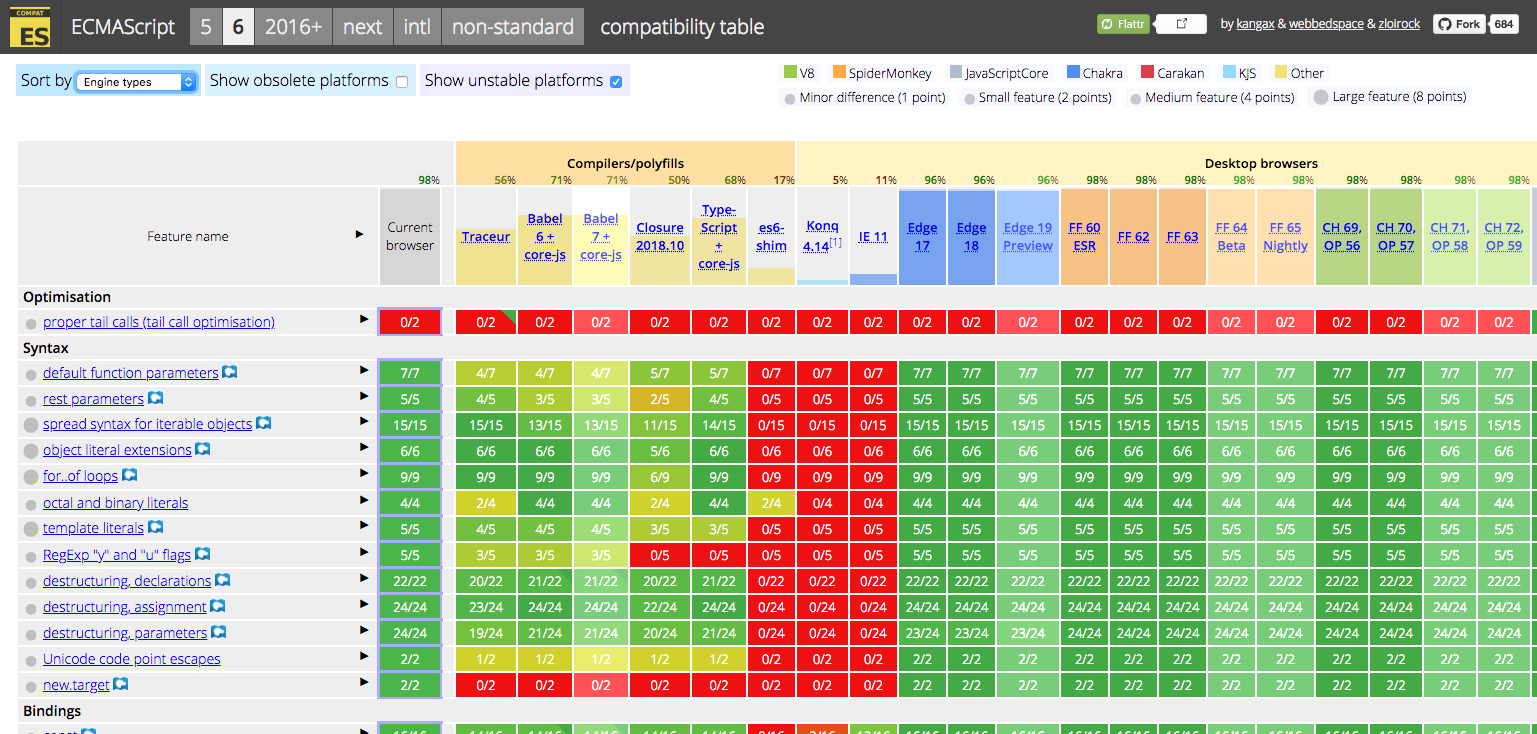Toggle Show obsolete platforms checkbox
Viewport: 1537px width, 734px height.
click(x=402, y=82)
